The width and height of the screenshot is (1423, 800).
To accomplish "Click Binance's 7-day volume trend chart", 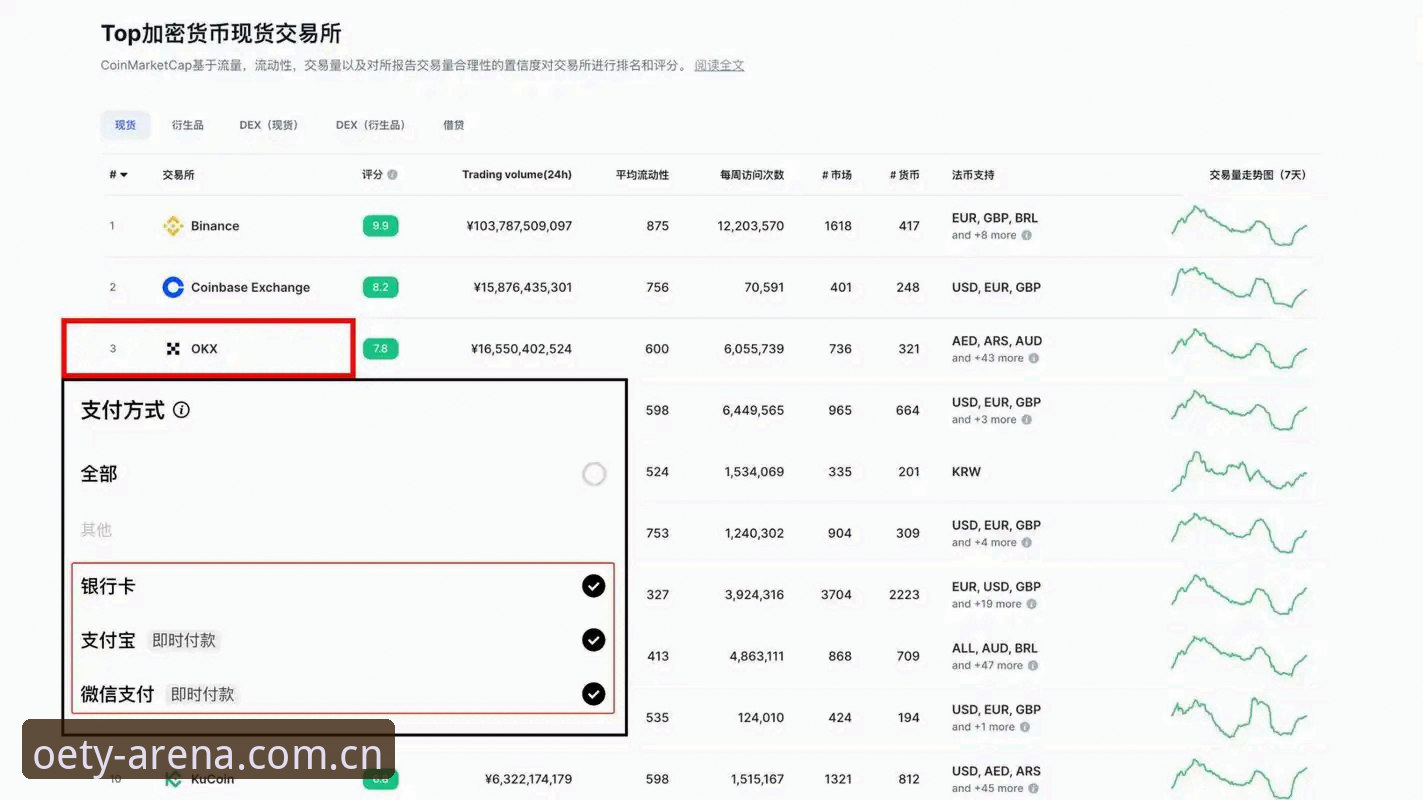I will [x=1239, y=226].
